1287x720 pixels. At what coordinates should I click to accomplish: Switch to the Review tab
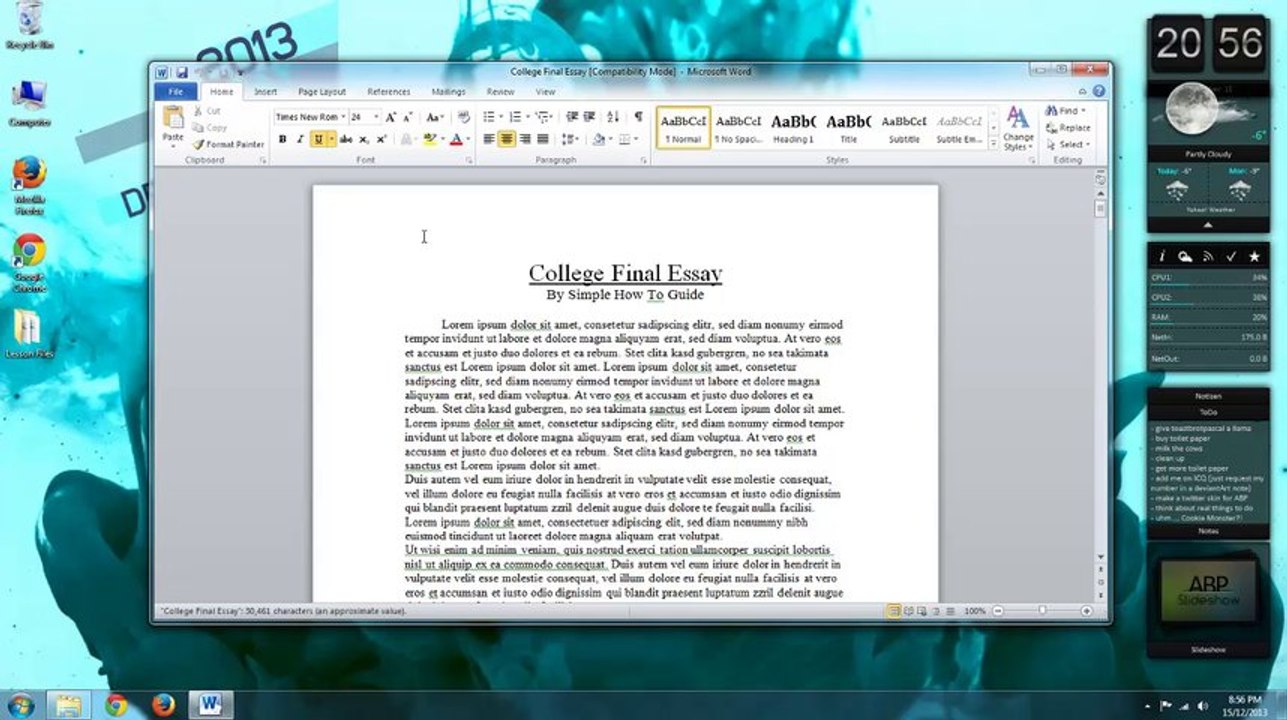pos(500,92)
